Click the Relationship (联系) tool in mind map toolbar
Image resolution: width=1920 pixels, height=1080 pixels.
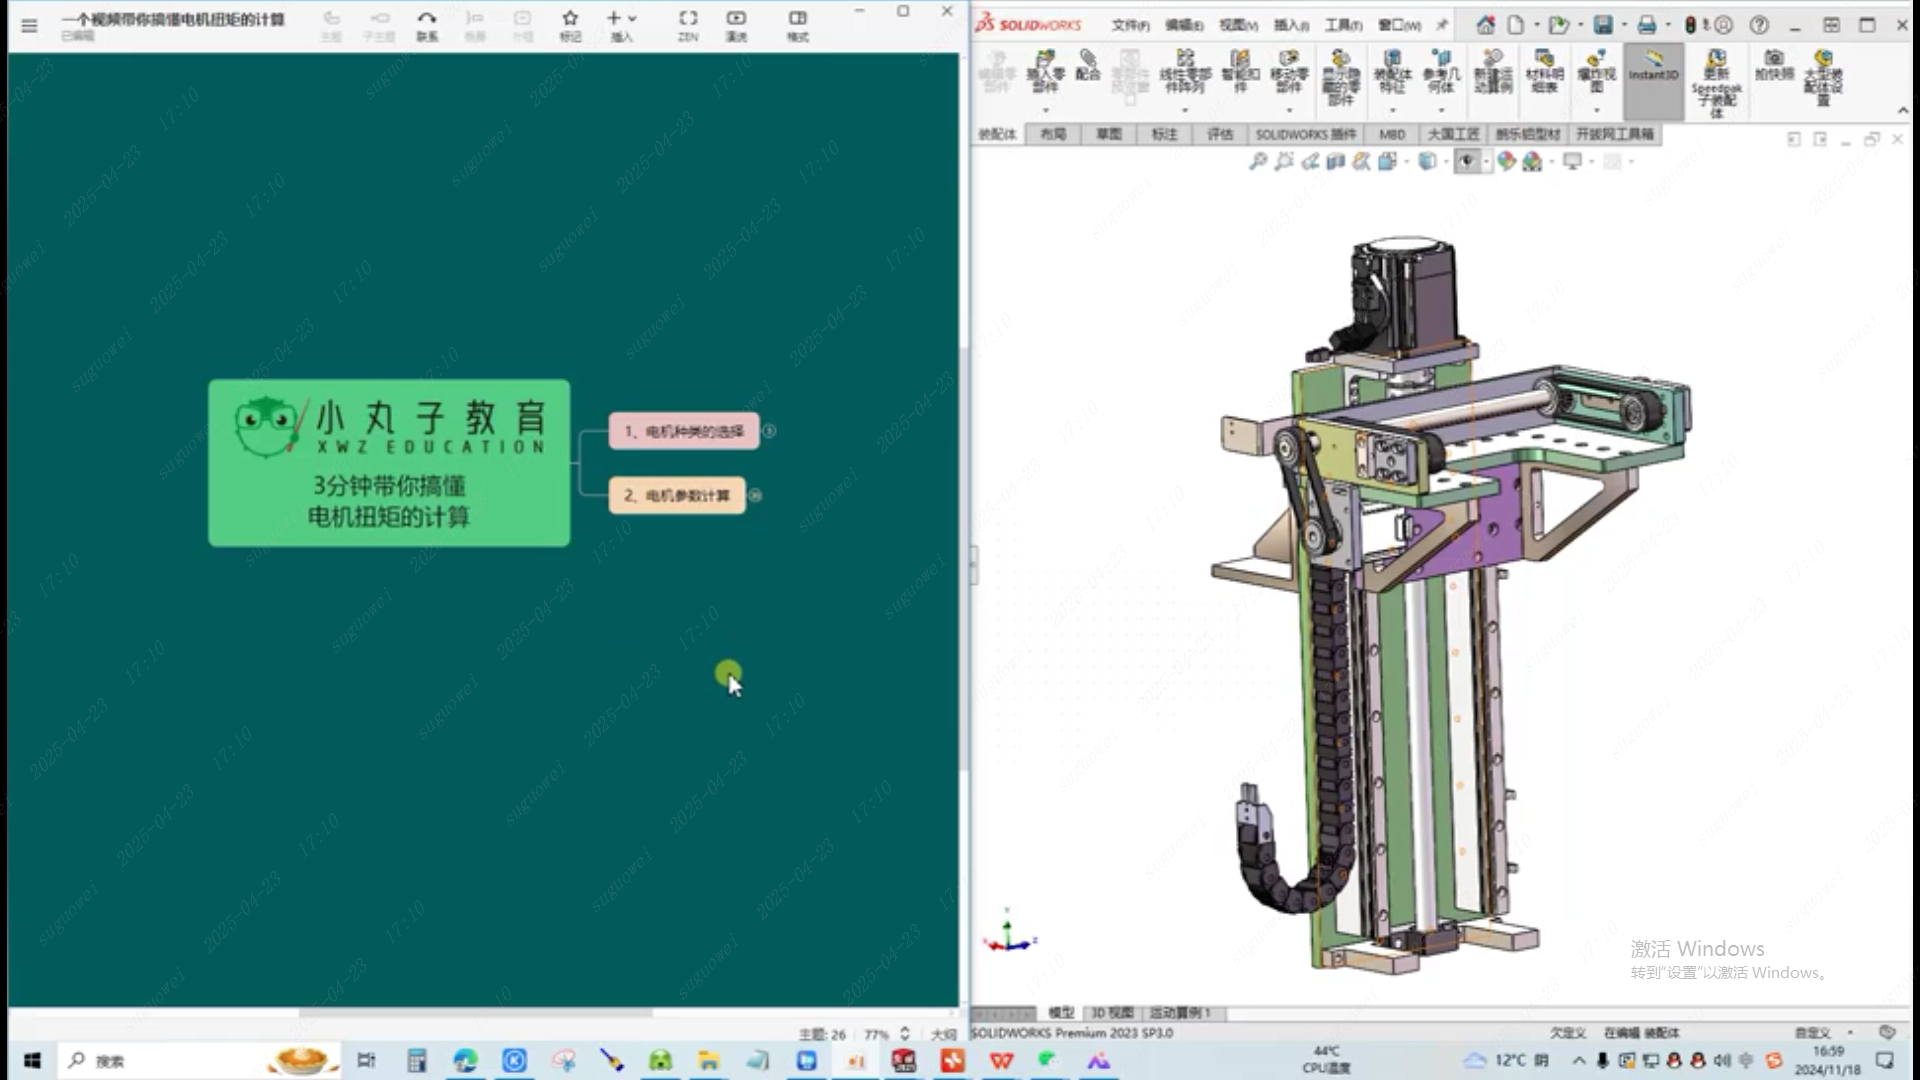click(427, 25)
